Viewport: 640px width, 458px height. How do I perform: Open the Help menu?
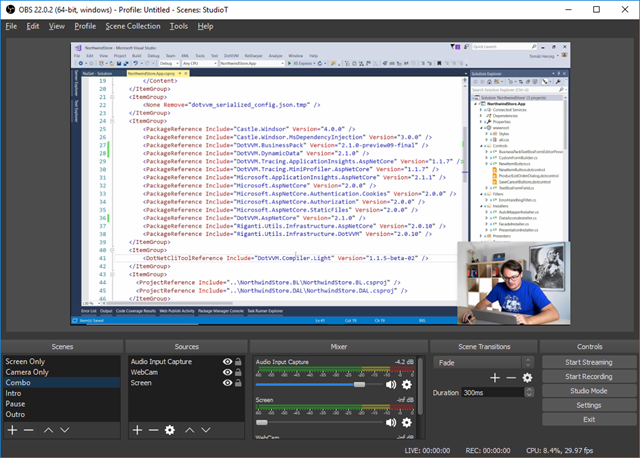(205, 26)
